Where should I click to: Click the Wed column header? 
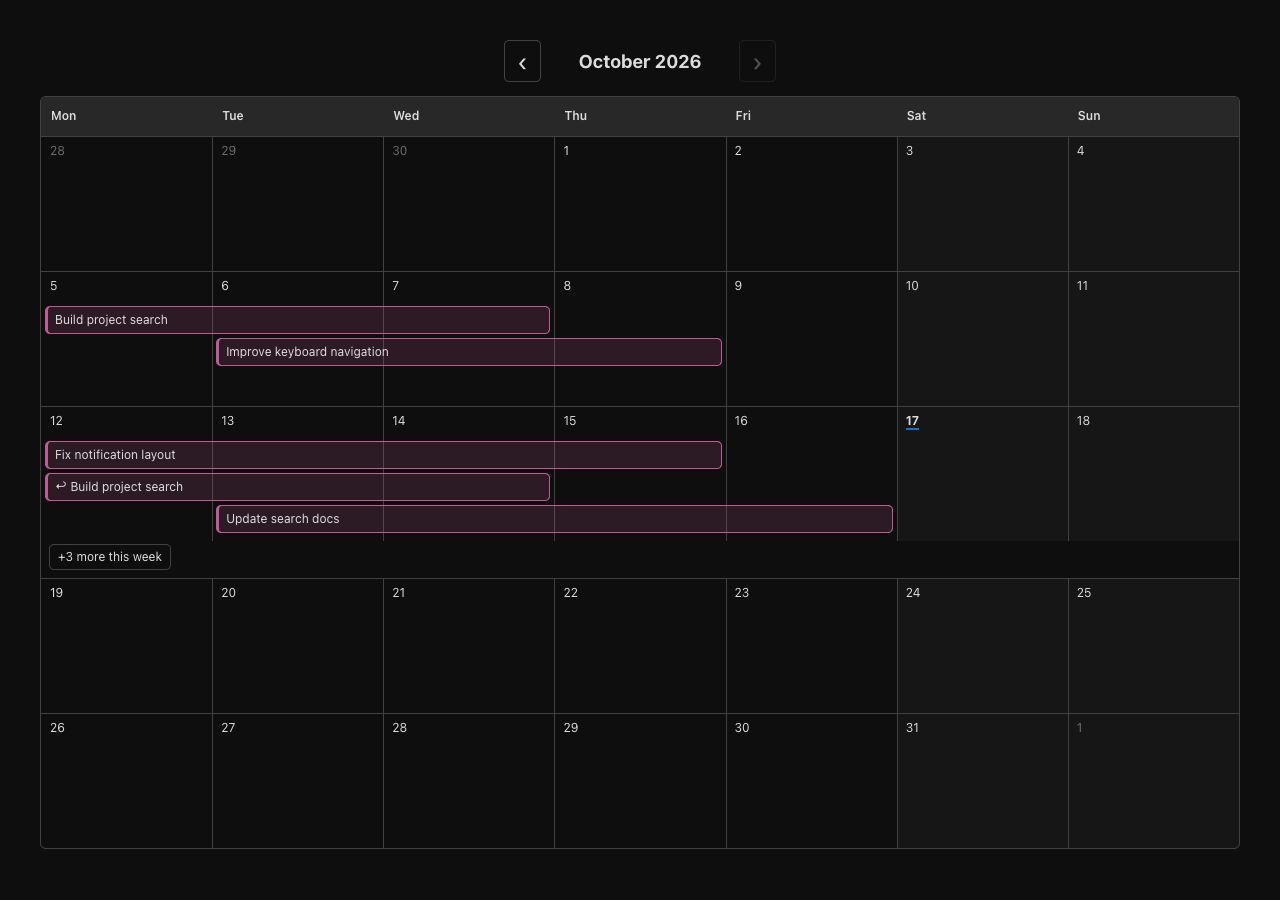pos(406,116)
